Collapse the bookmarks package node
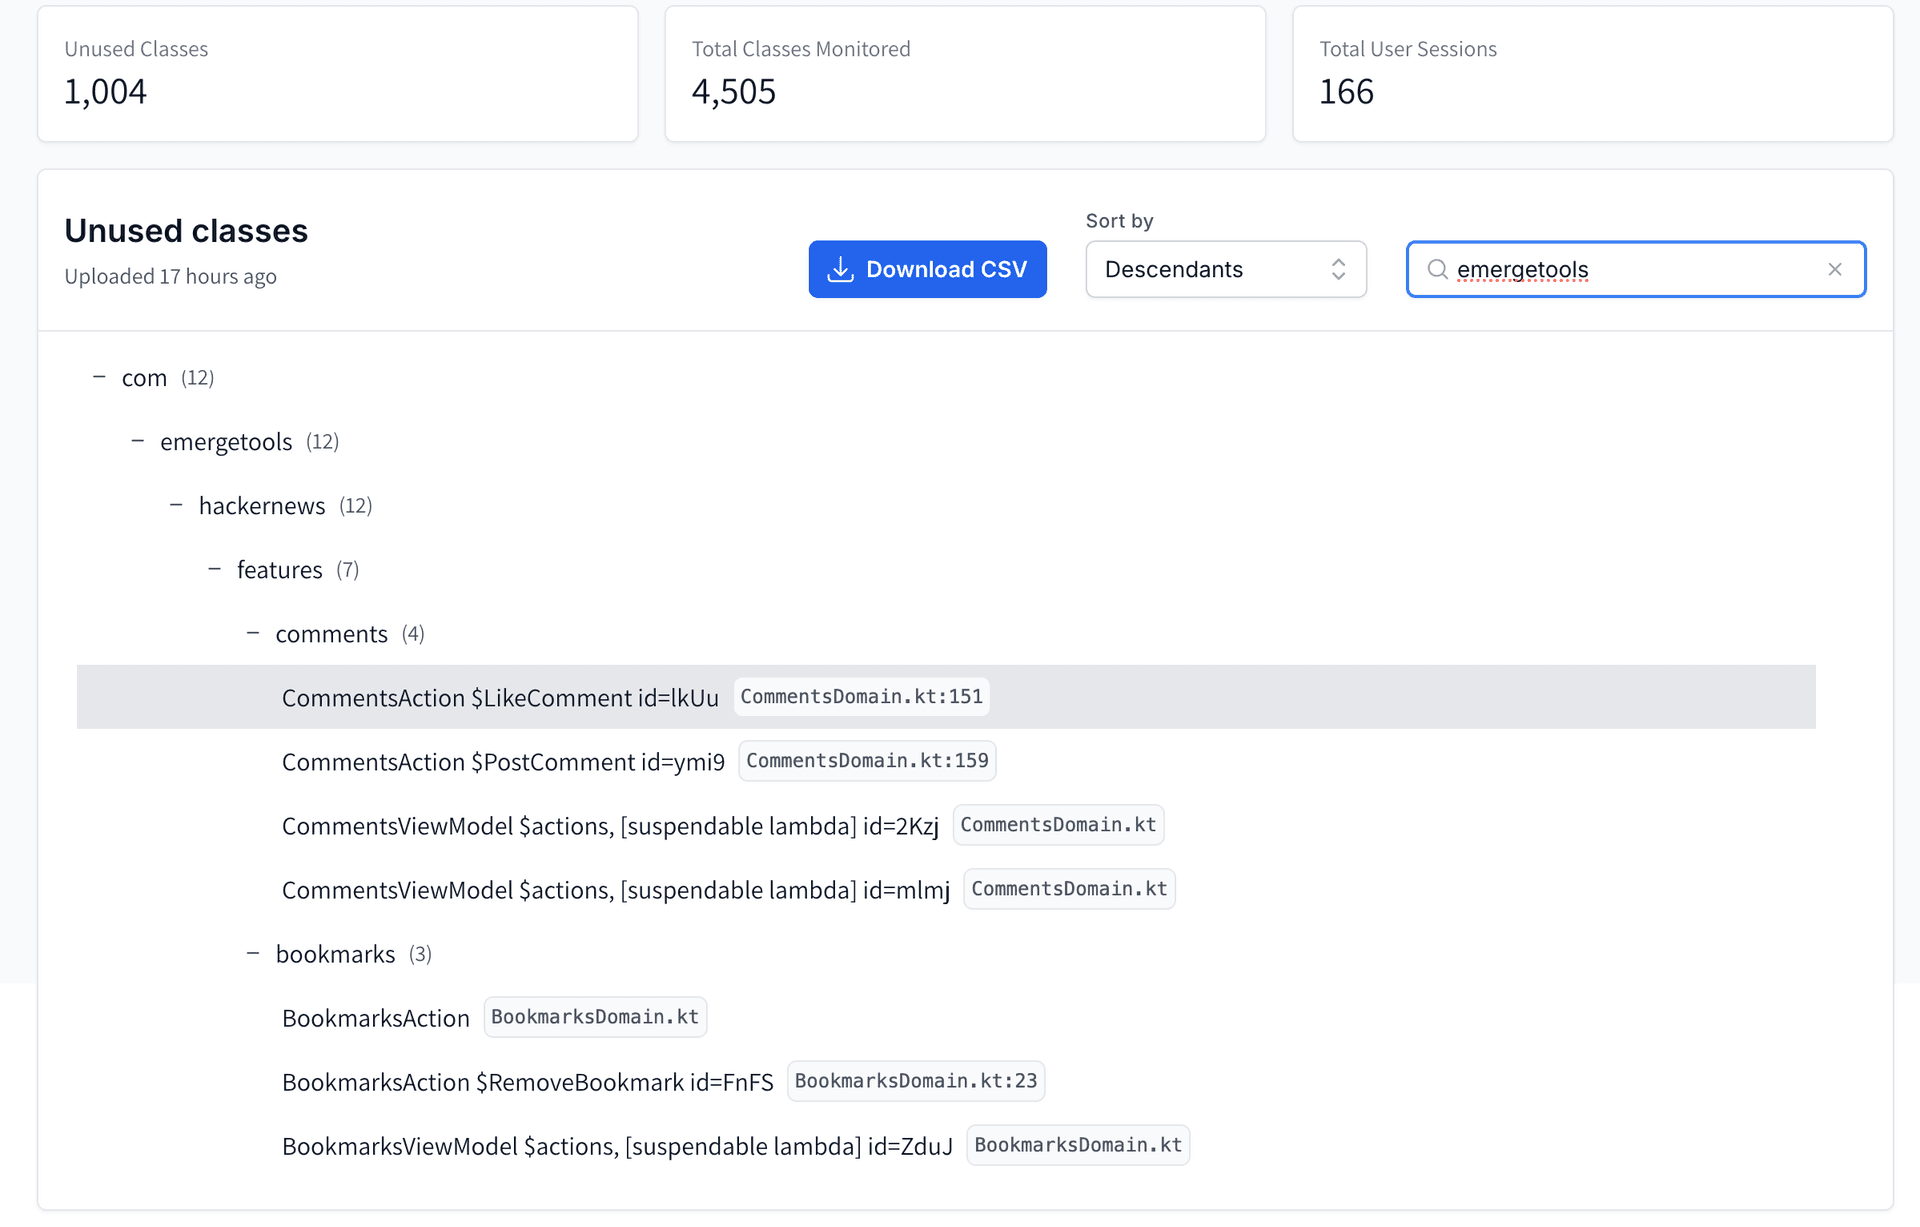 (x=253, y=952)
